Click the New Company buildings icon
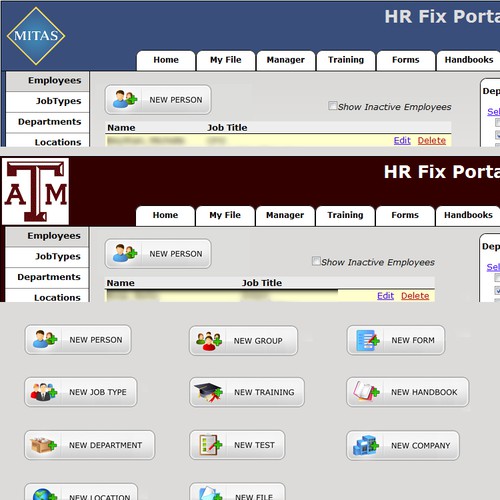Image resolution: width=500 pixels, height=500 pixels. (366, 445)
